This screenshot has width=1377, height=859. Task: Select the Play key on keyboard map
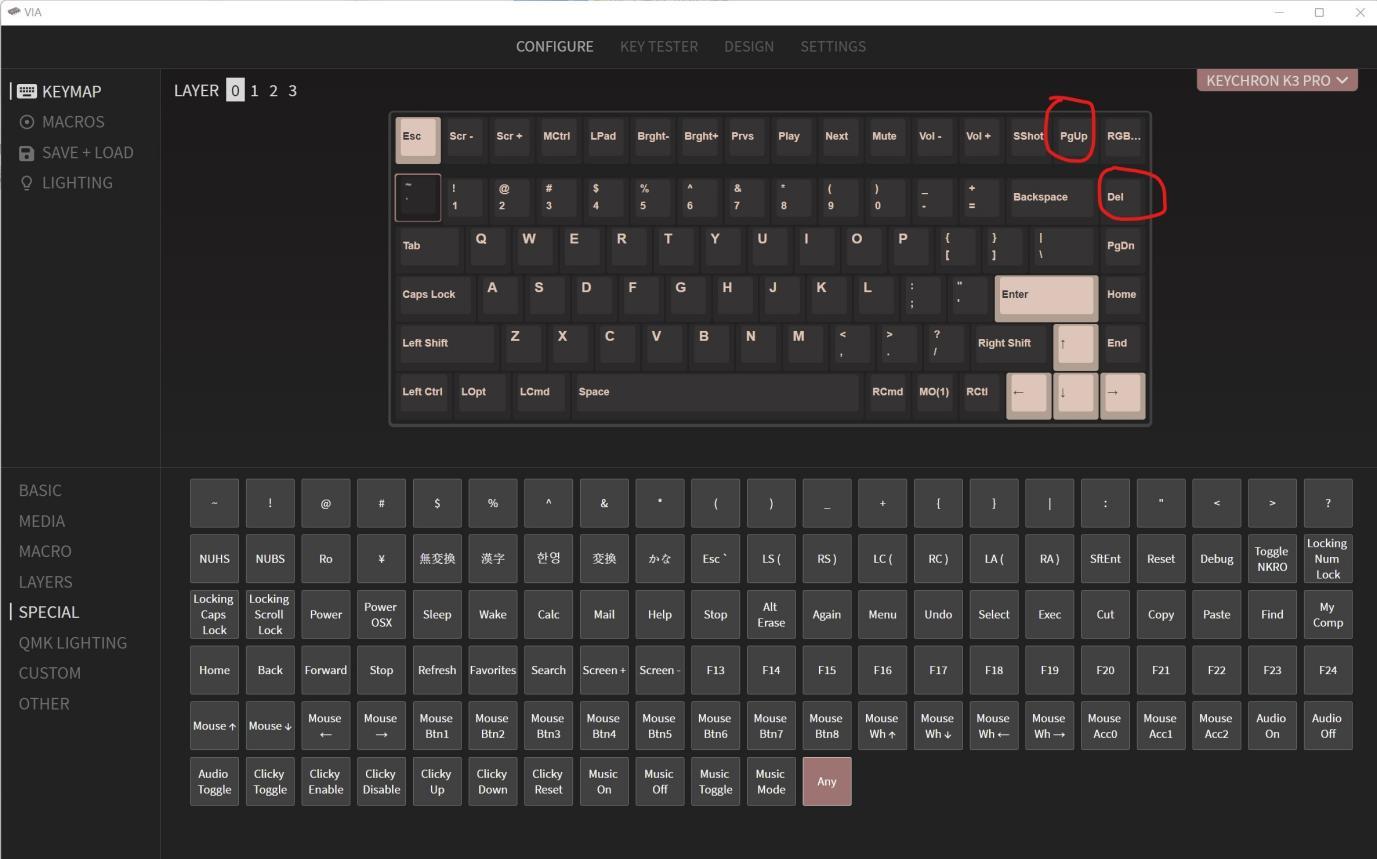(x=791, y=138)
